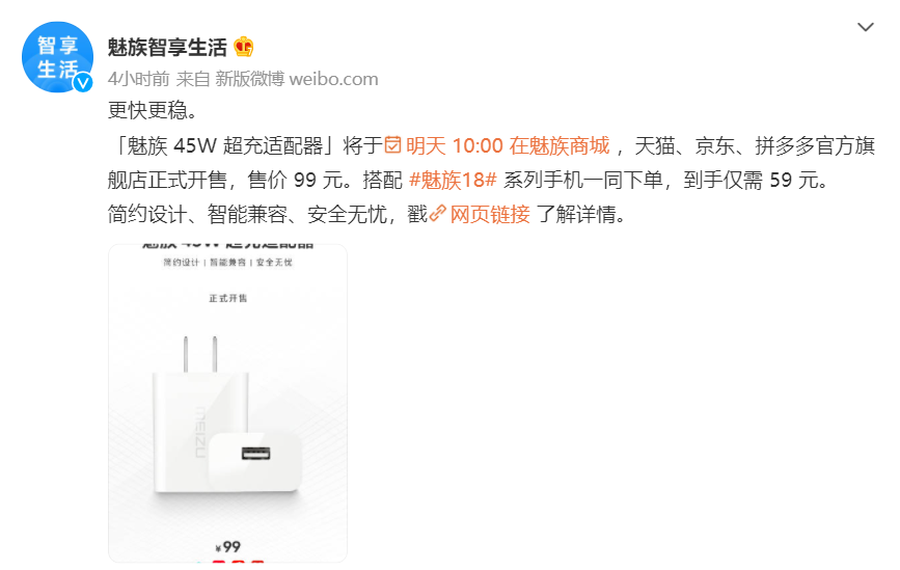The image size is (900, 570).
Task: Click the blue verified badge on avatar
Action: click(x=83, y=83)
